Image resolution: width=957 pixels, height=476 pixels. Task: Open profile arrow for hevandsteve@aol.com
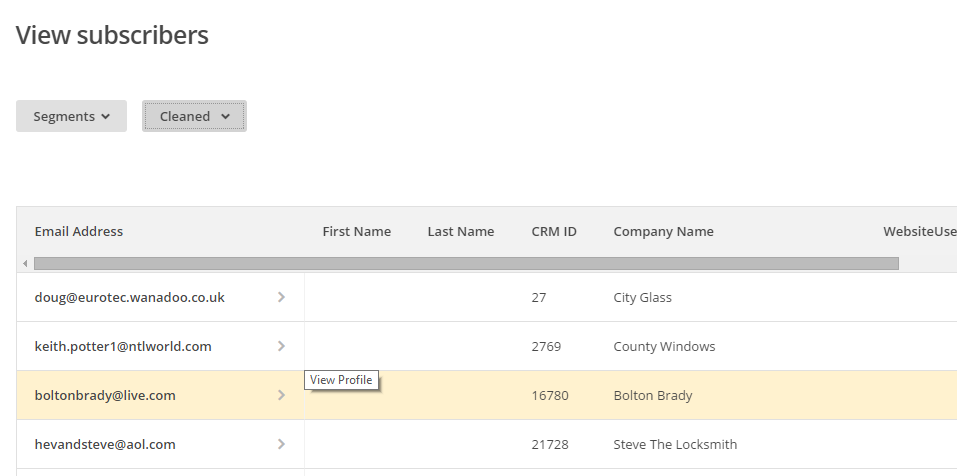click(281, 444)
